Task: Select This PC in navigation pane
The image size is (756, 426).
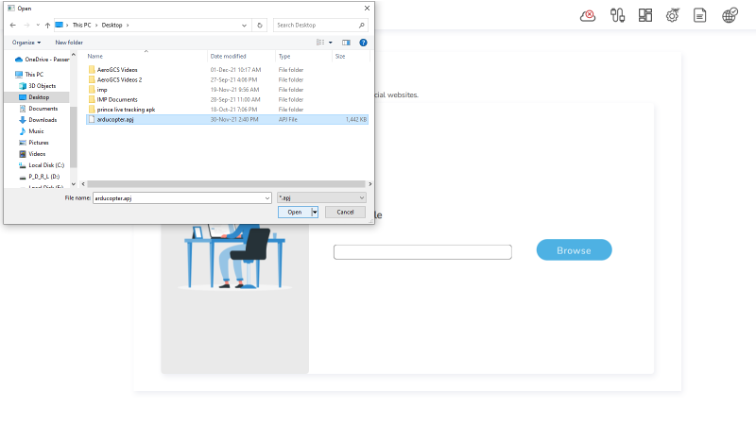Action: (30, 74)
